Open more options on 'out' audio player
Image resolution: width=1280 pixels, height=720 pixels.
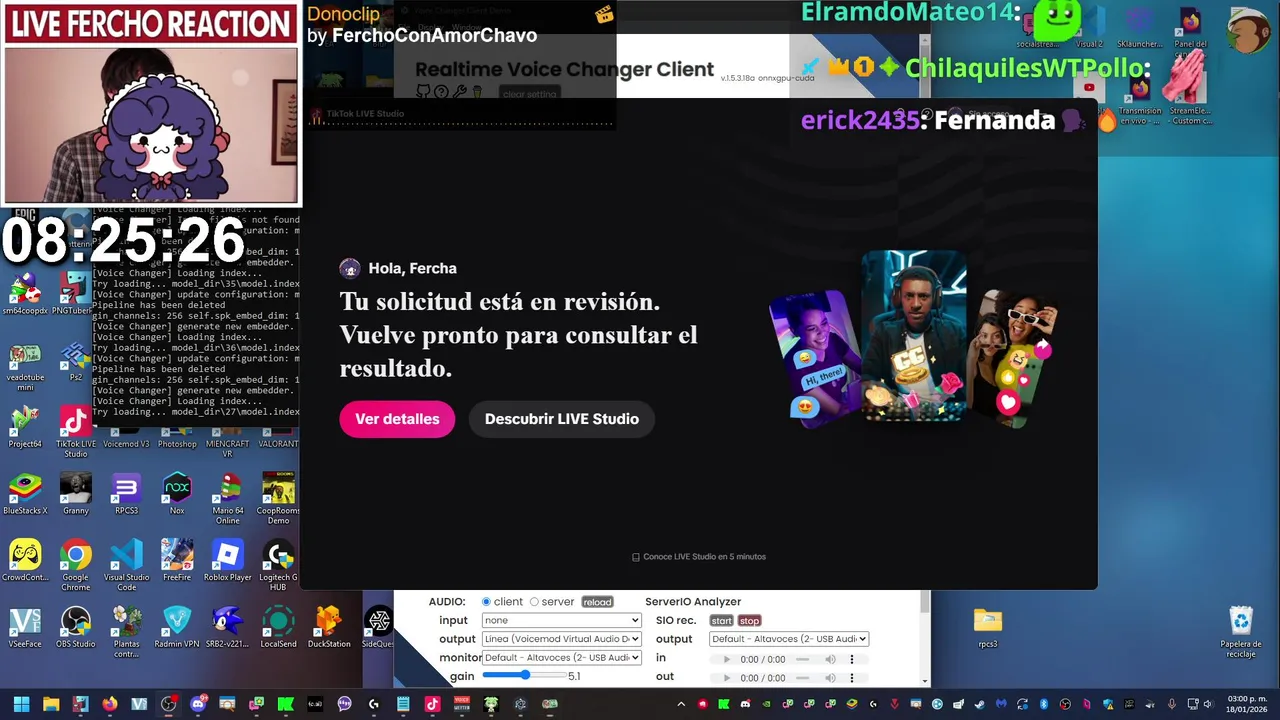coord(852,678)
